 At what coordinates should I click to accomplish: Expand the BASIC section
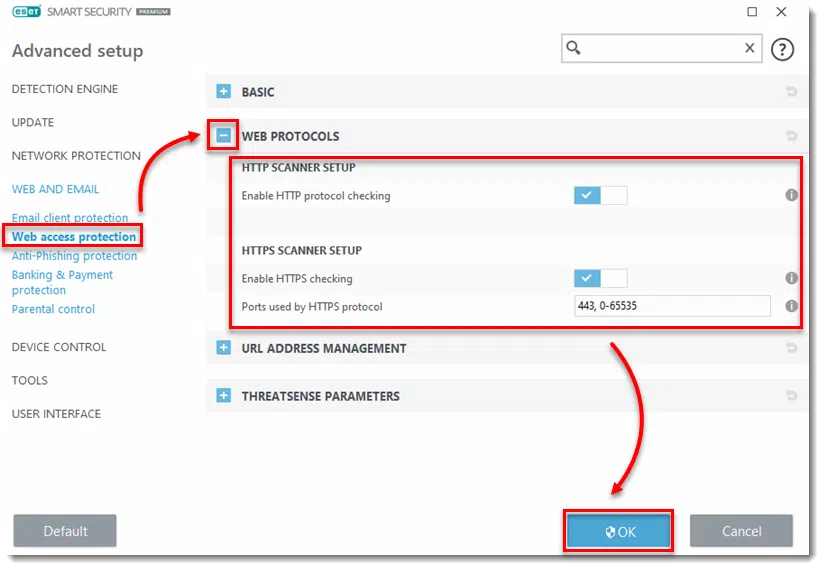coord(223,91)
